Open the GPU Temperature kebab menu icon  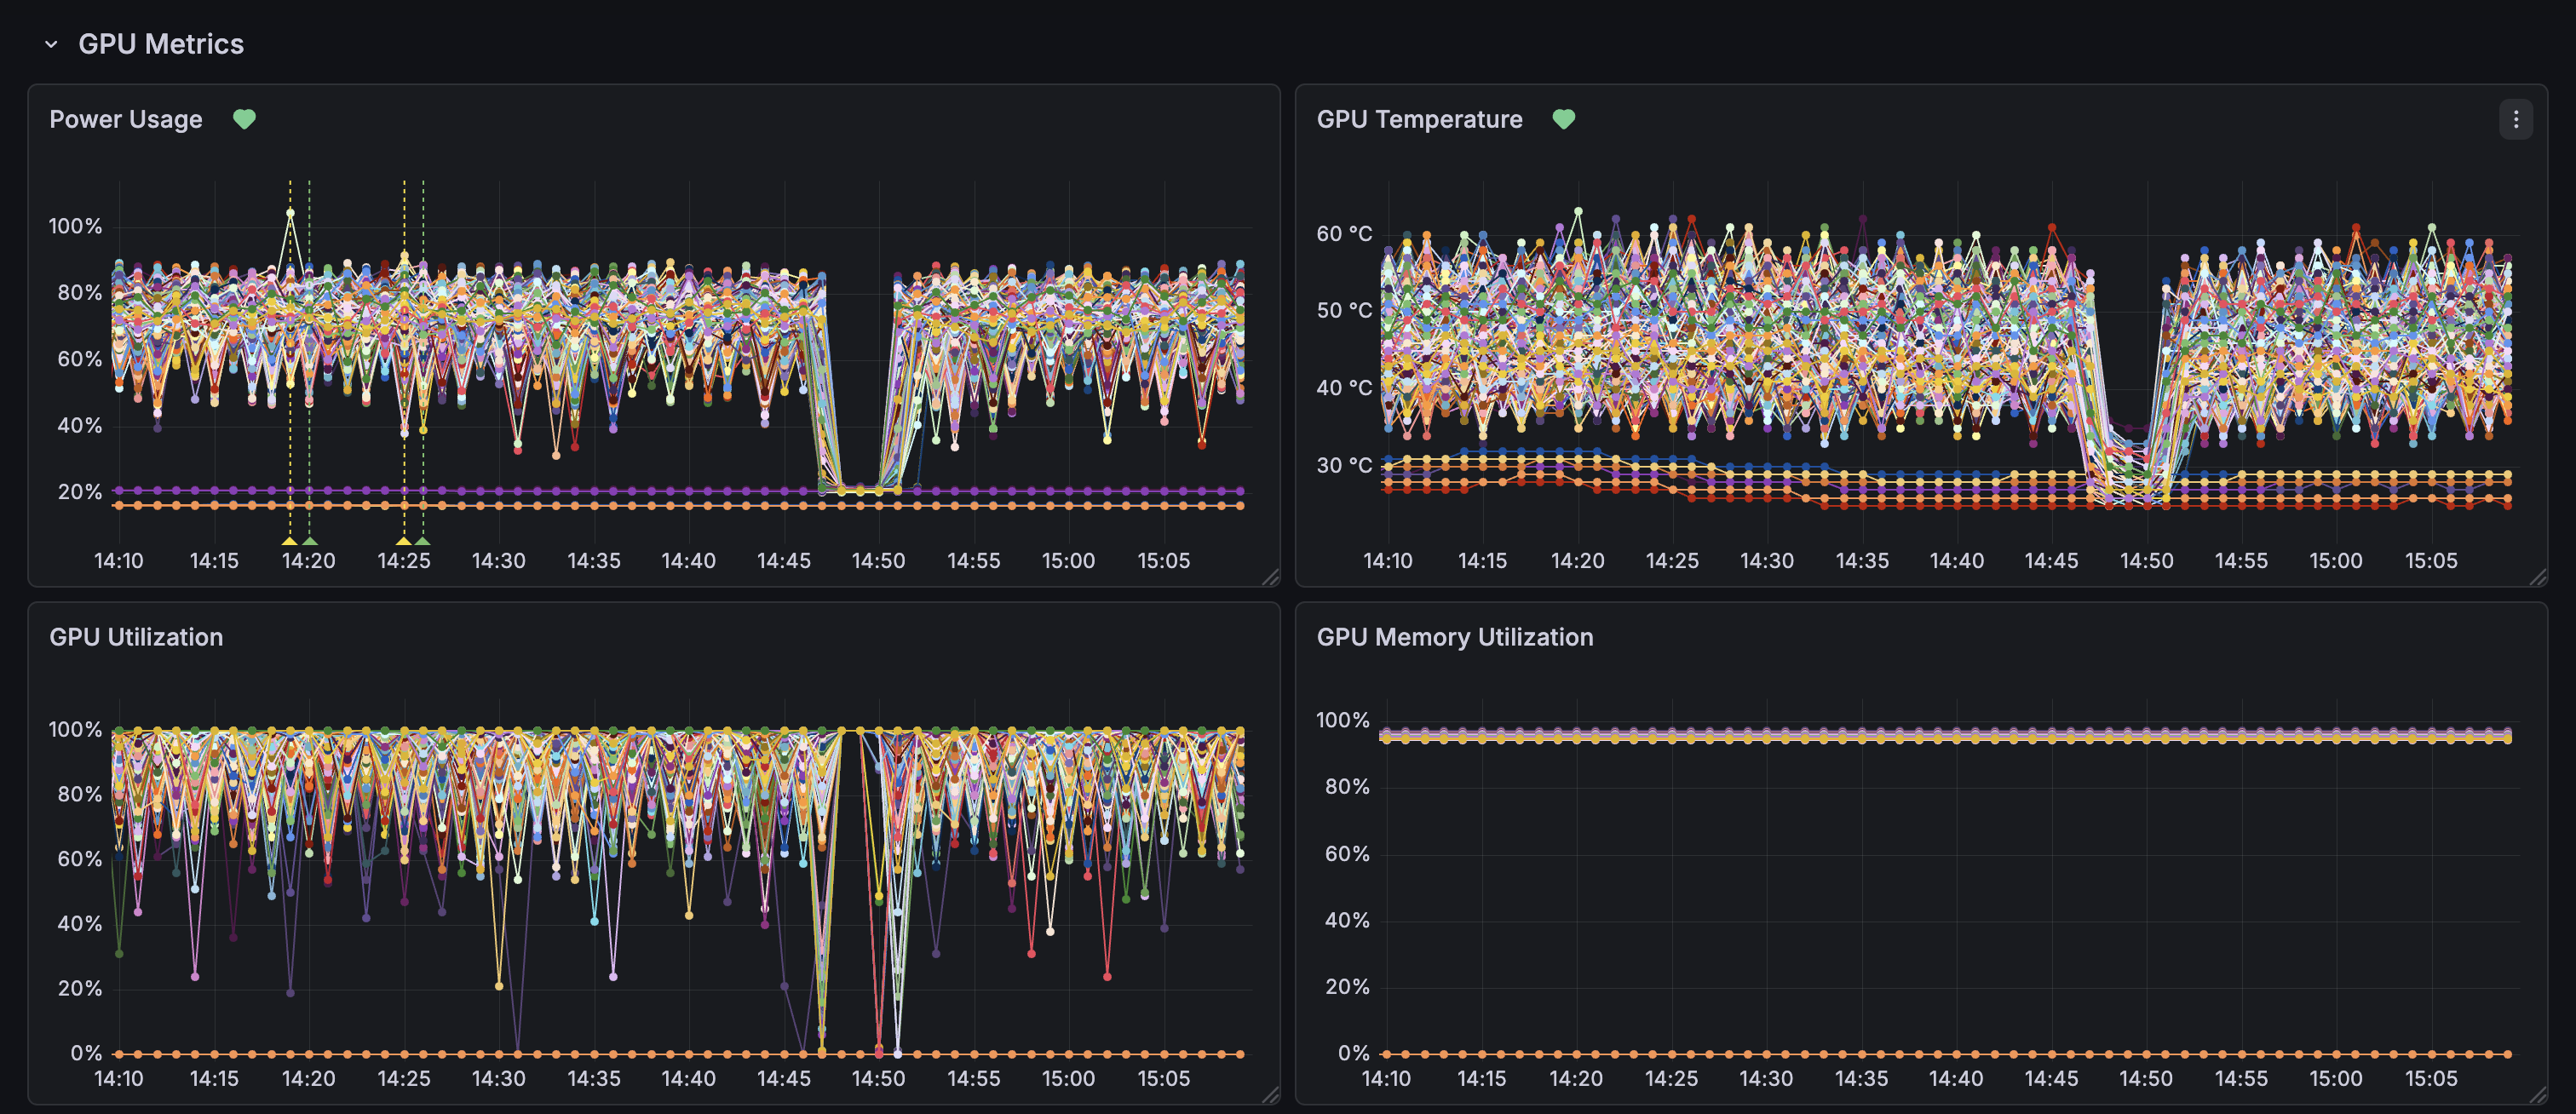click(x=2517, y=119)
